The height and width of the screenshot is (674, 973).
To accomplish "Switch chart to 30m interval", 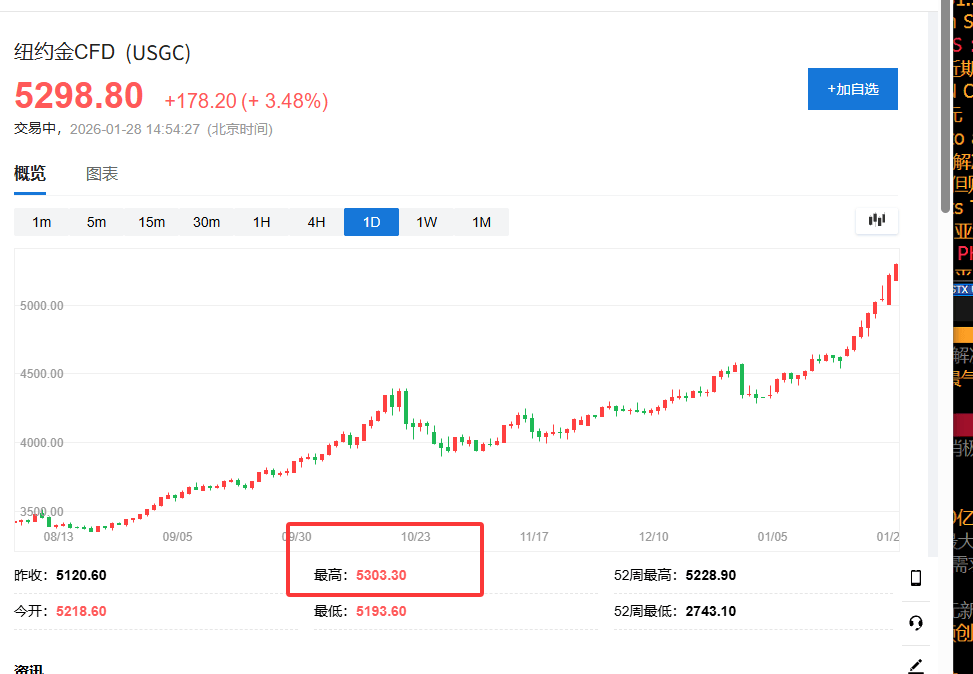I will tap(206, 222).
